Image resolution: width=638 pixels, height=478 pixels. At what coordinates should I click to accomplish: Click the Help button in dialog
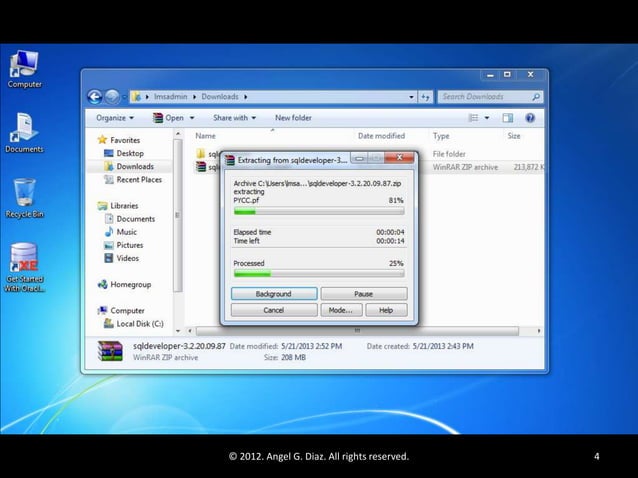(386, 310)
